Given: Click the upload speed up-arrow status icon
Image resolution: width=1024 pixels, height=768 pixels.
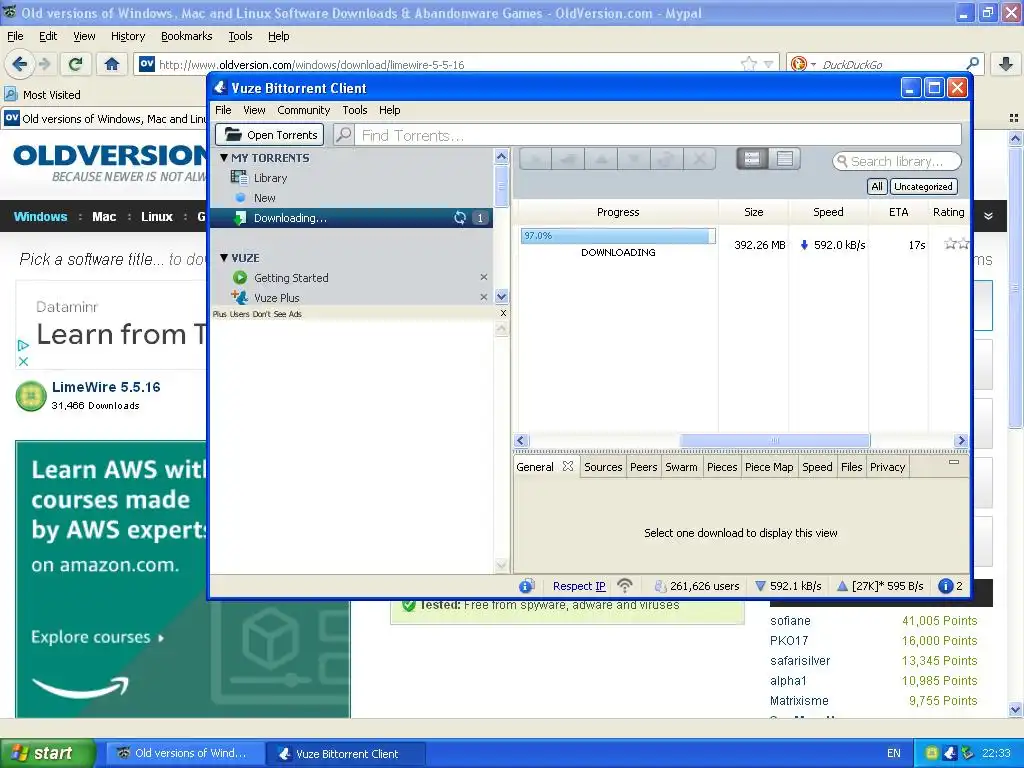Looking at the screenshot, I should (x=842, y=586).
